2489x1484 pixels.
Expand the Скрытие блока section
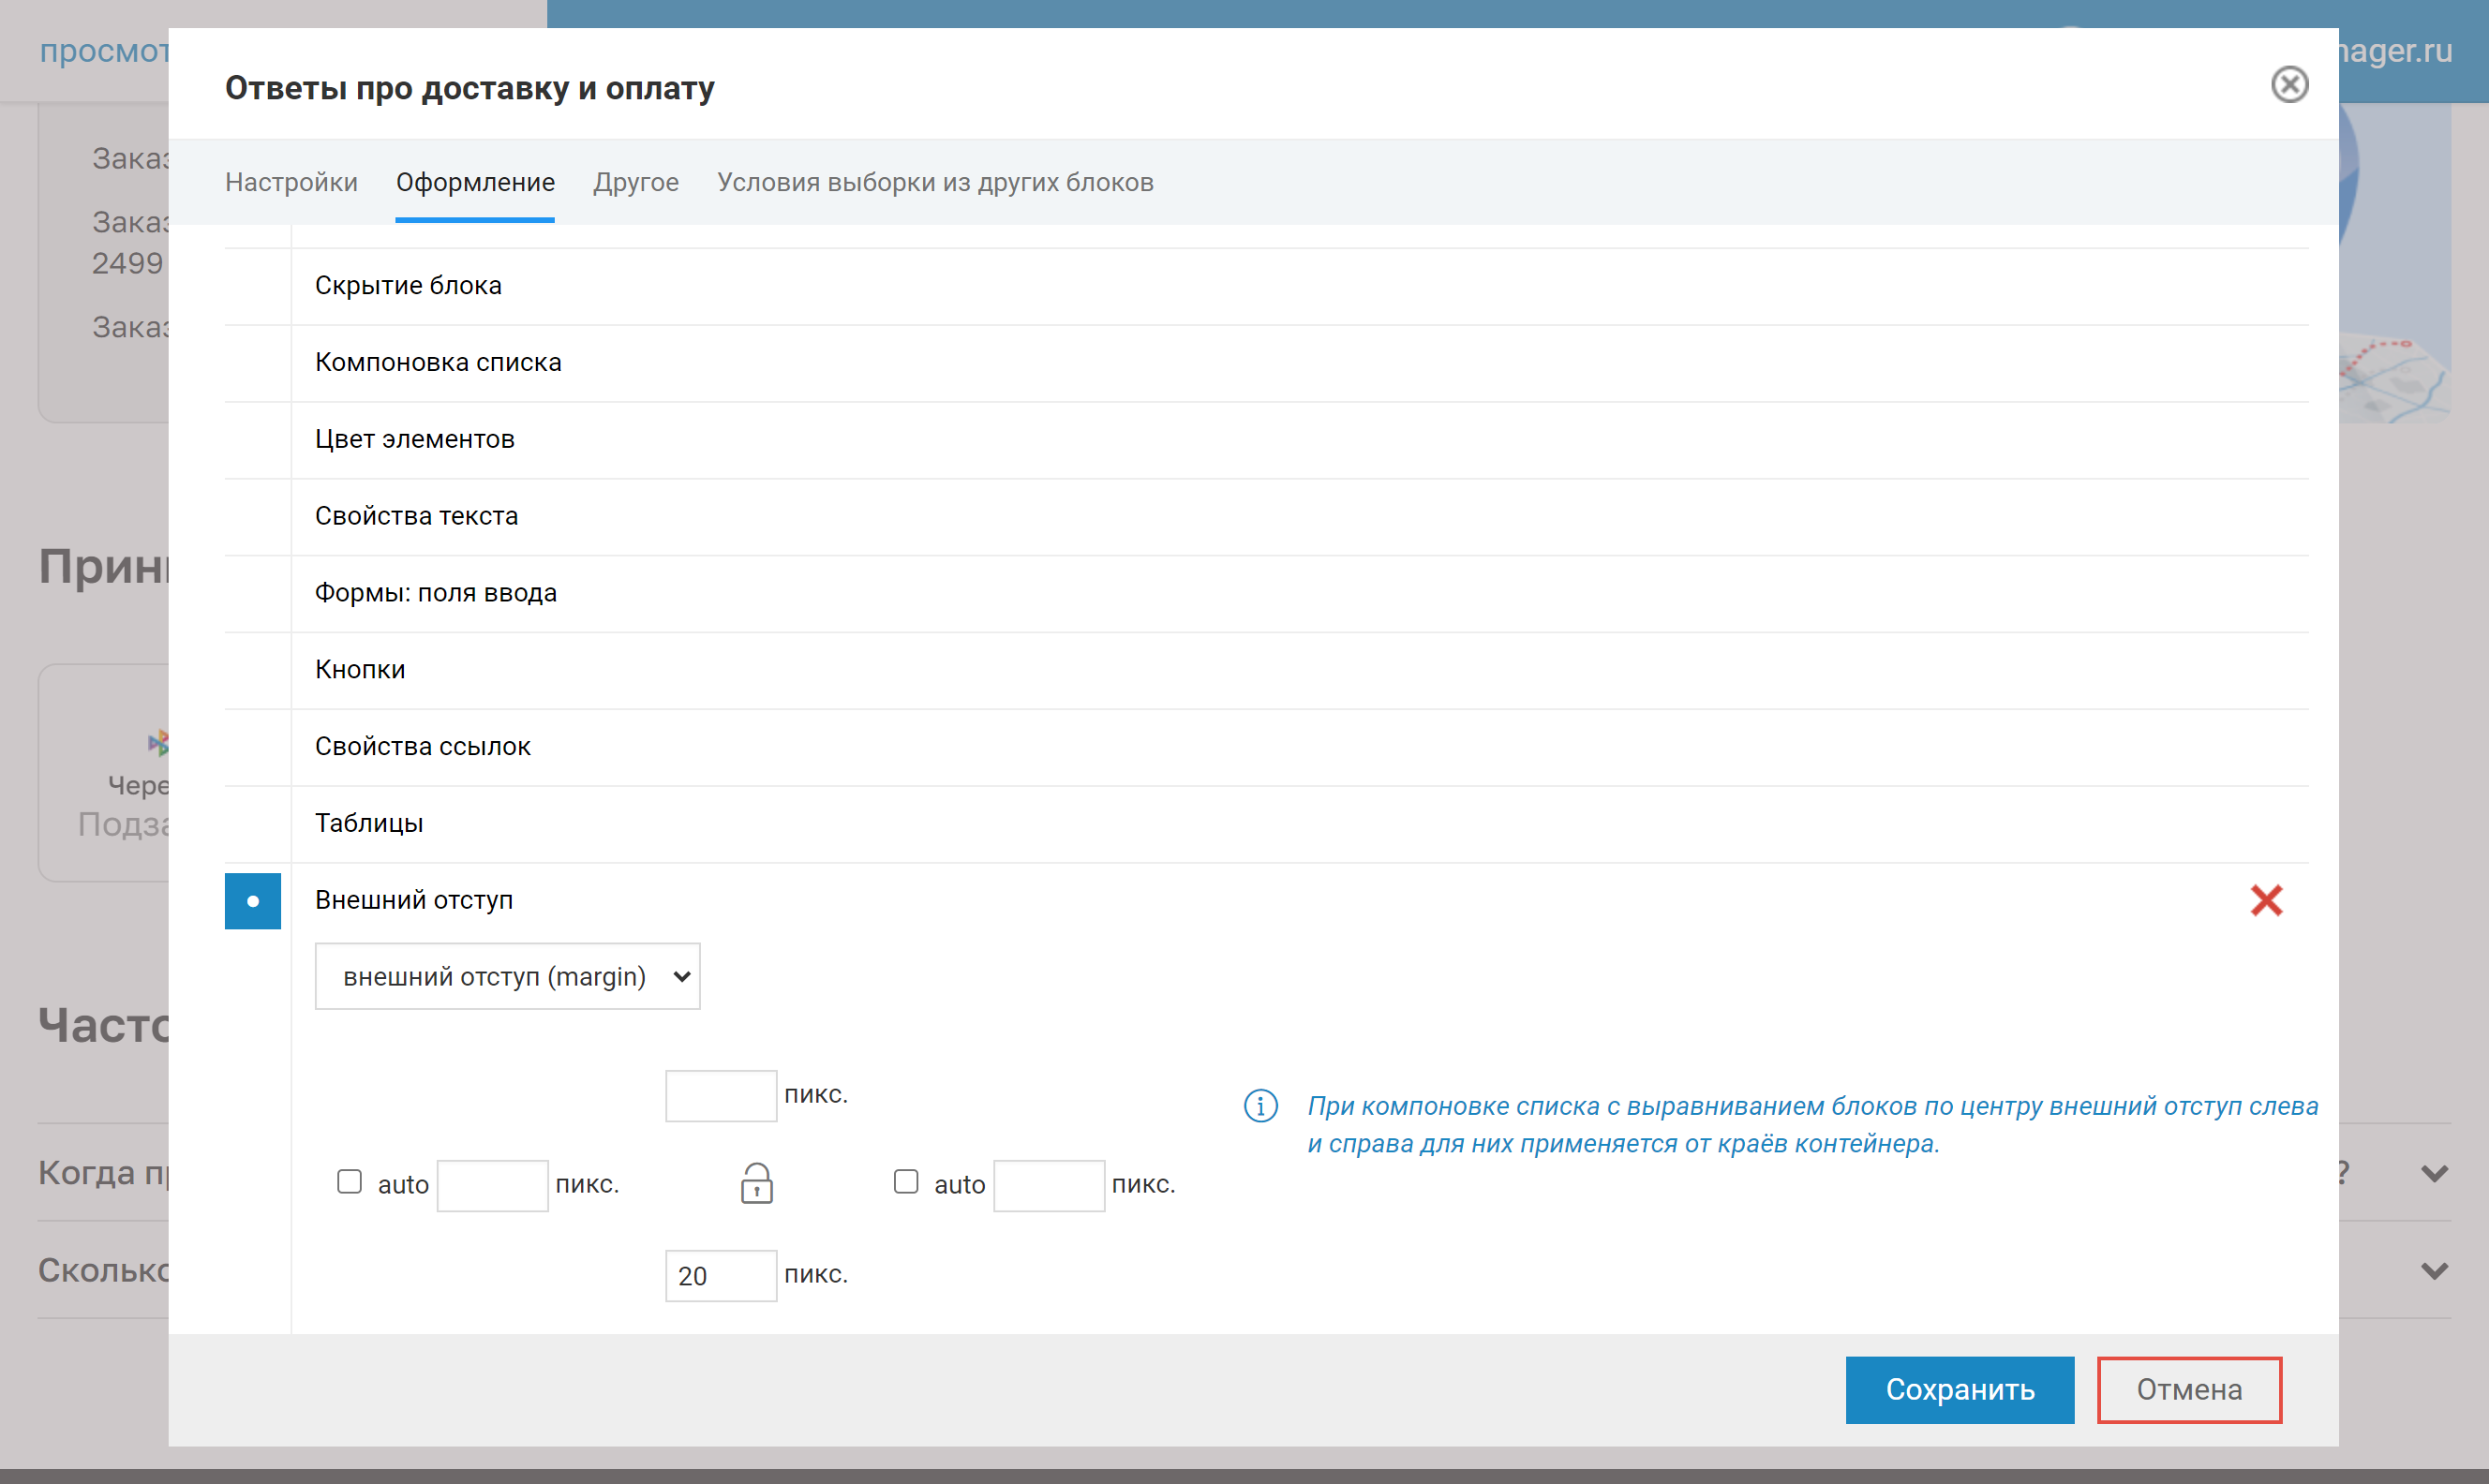408,286
